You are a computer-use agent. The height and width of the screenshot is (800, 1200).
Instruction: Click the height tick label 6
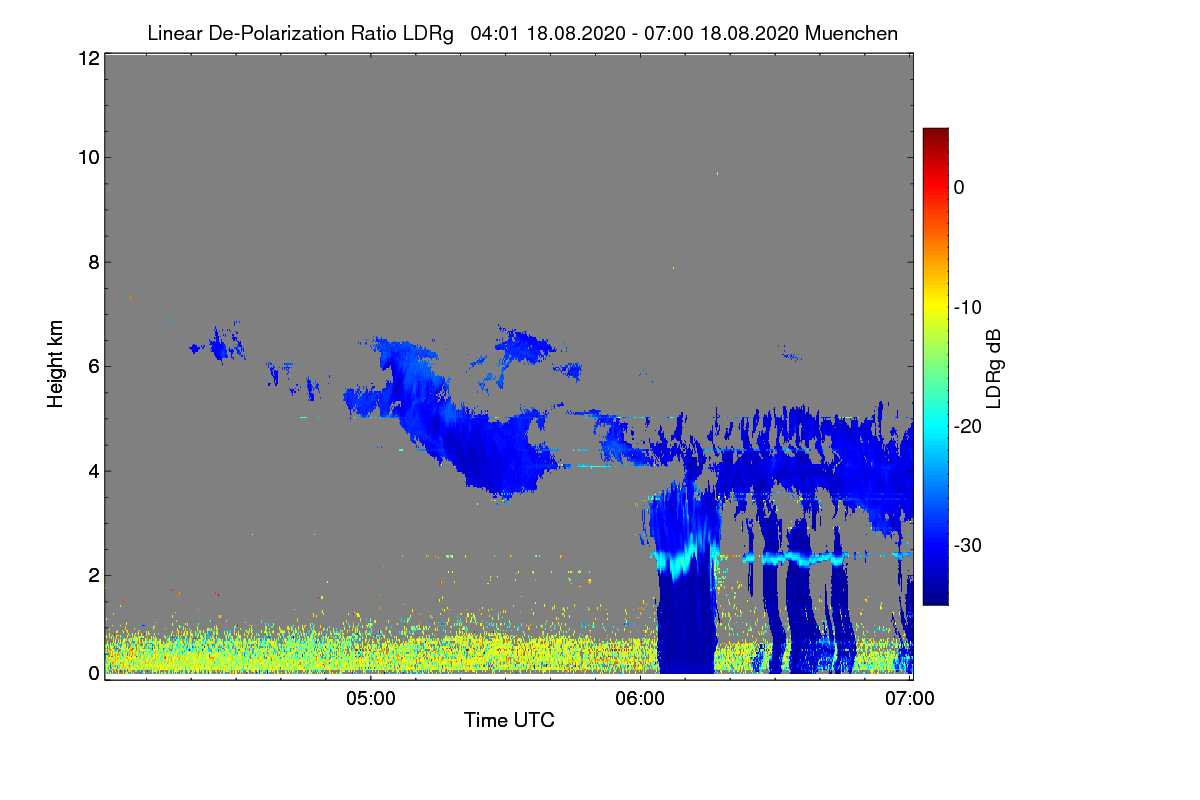click(x=92, y=366)
